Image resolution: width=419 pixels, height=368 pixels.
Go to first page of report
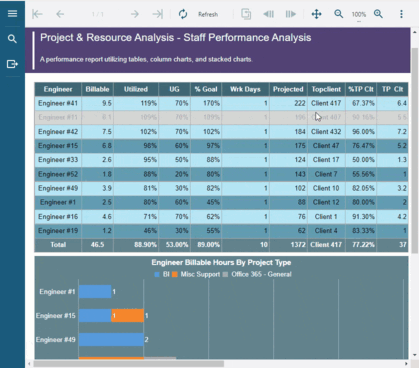pyautogui.click(x=37, y=14)
